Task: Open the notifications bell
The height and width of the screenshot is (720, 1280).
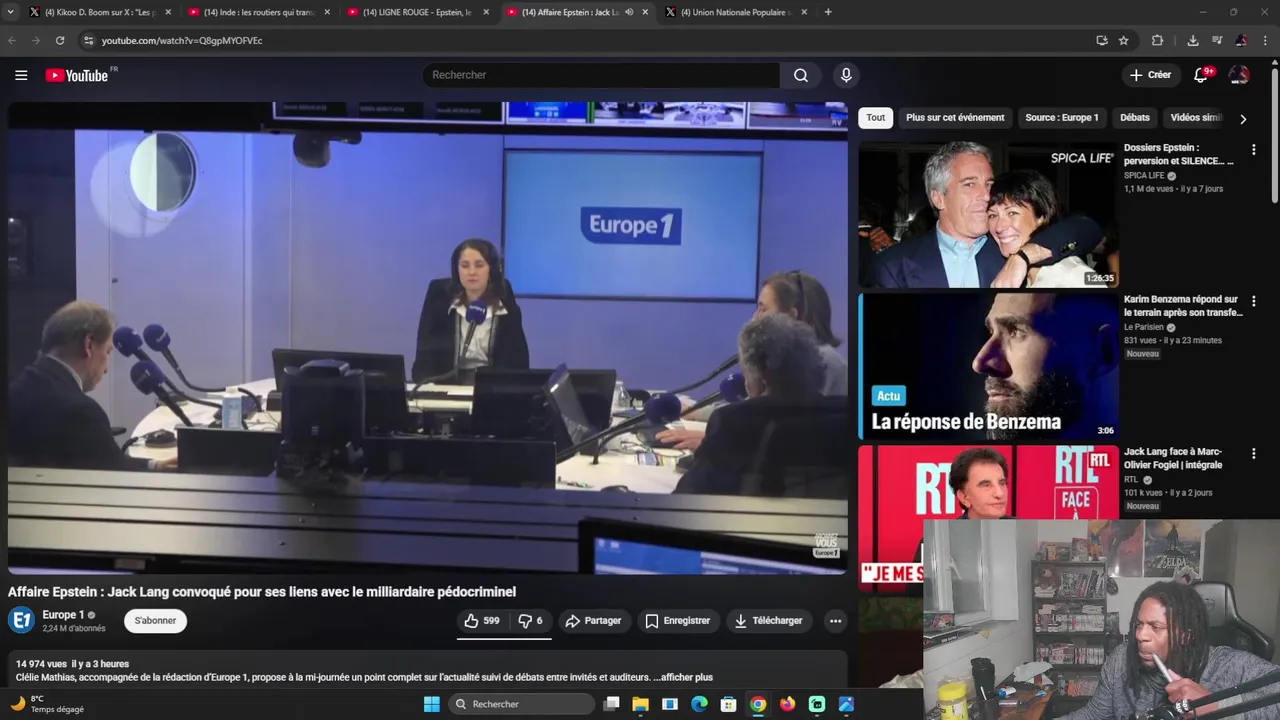Action: click(1202, 75)
